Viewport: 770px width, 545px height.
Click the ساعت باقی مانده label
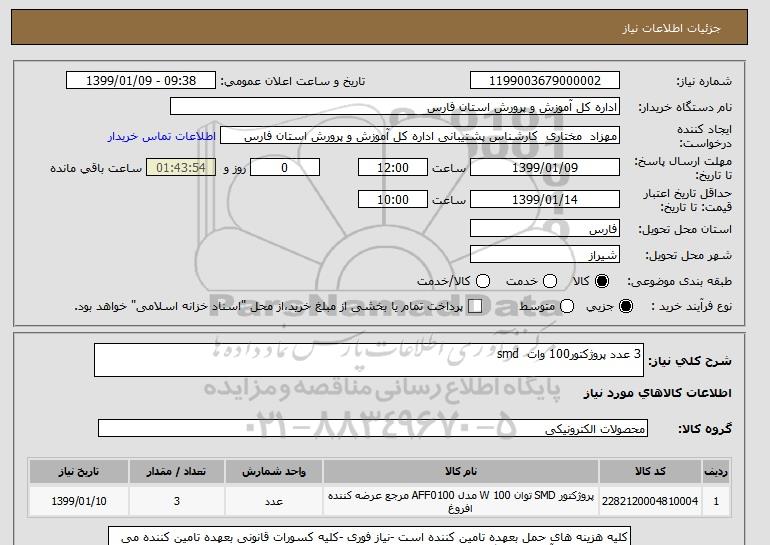(x=96, y=168)
